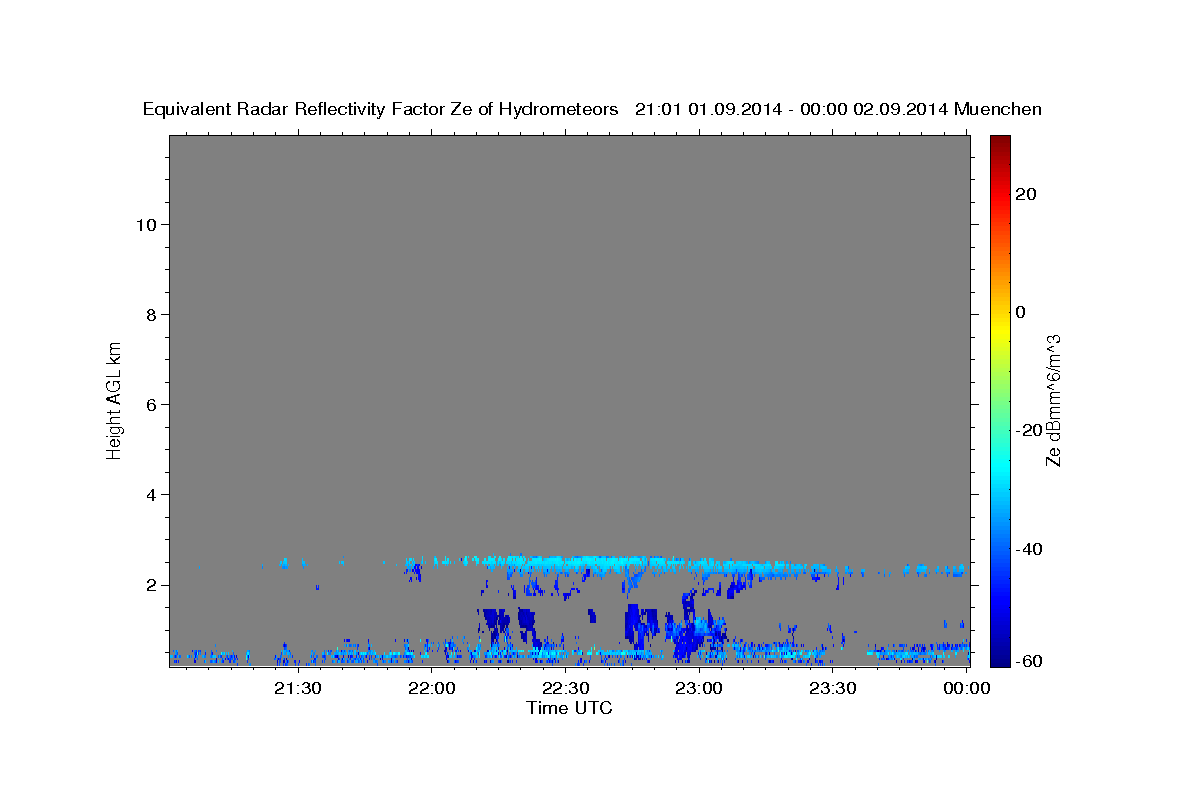Click the 22:30 time tick label

point(565,688)
